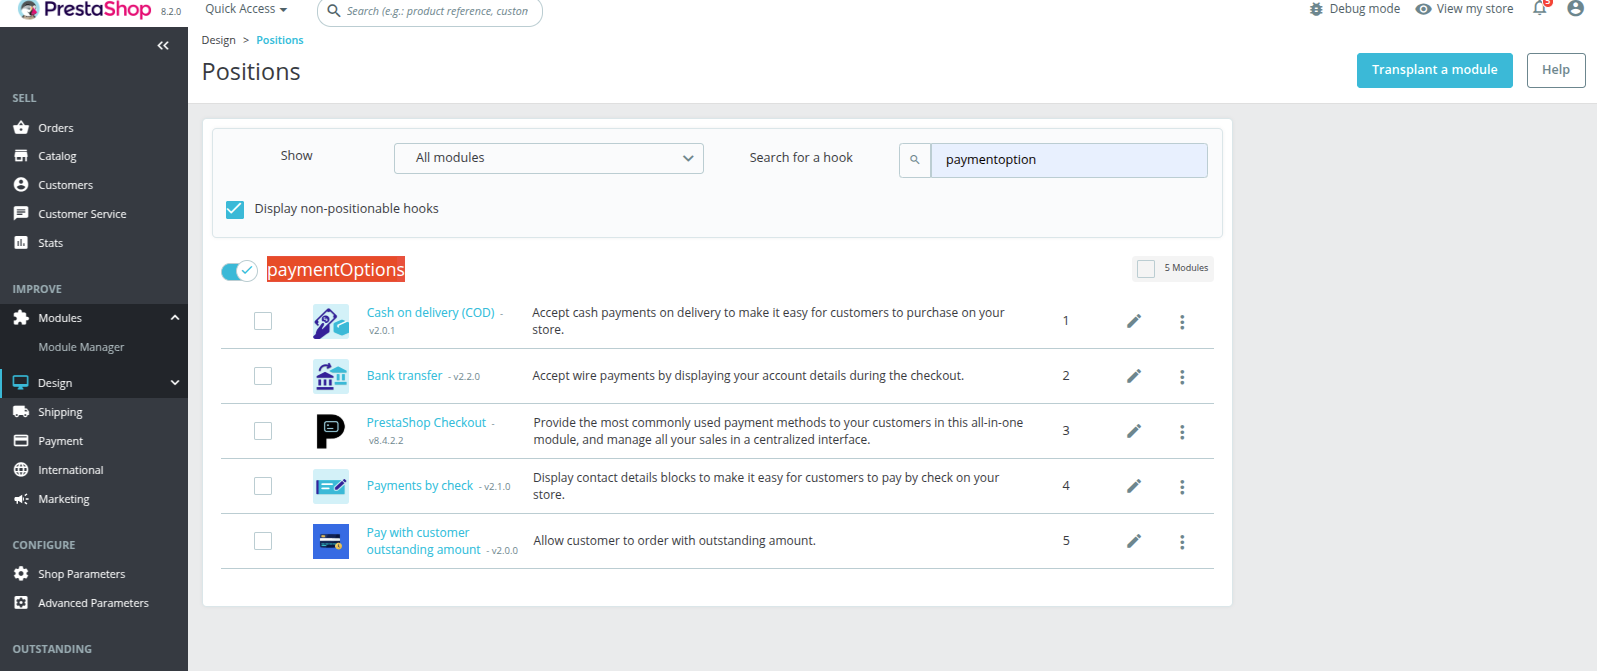Screen dimensions: 1597x671
Task: Open Module Manager submenu item
Action: pos(81,347)
